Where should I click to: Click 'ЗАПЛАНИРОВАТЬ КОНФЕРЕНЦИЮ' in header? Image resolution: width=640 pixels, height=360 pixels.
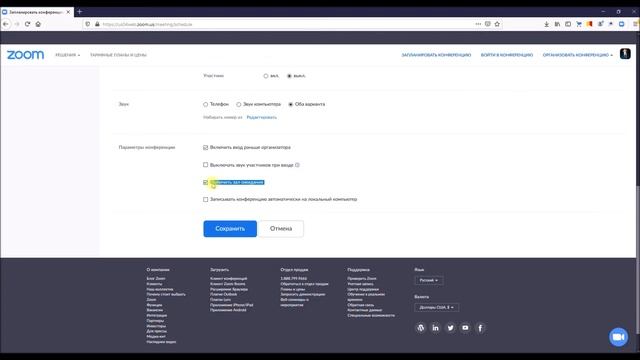(x=436, y=55)
